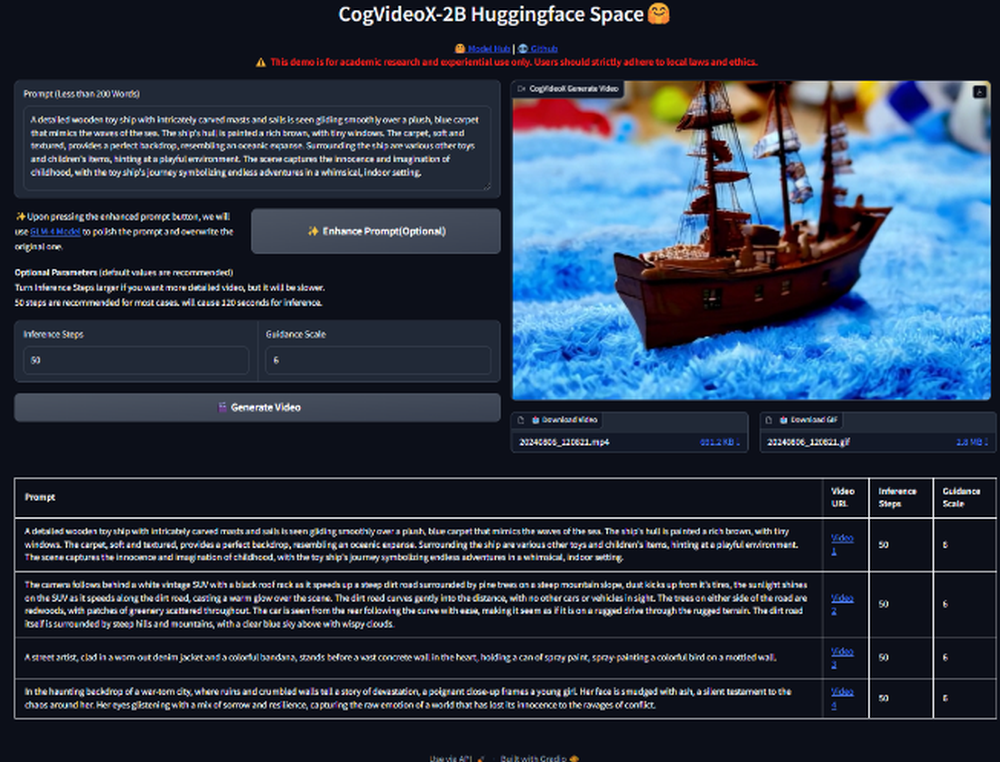The width and height of the screenshot is (1000, 762).
Task: Click the file icon in Download GIF label
Action: tap(769, 420)
